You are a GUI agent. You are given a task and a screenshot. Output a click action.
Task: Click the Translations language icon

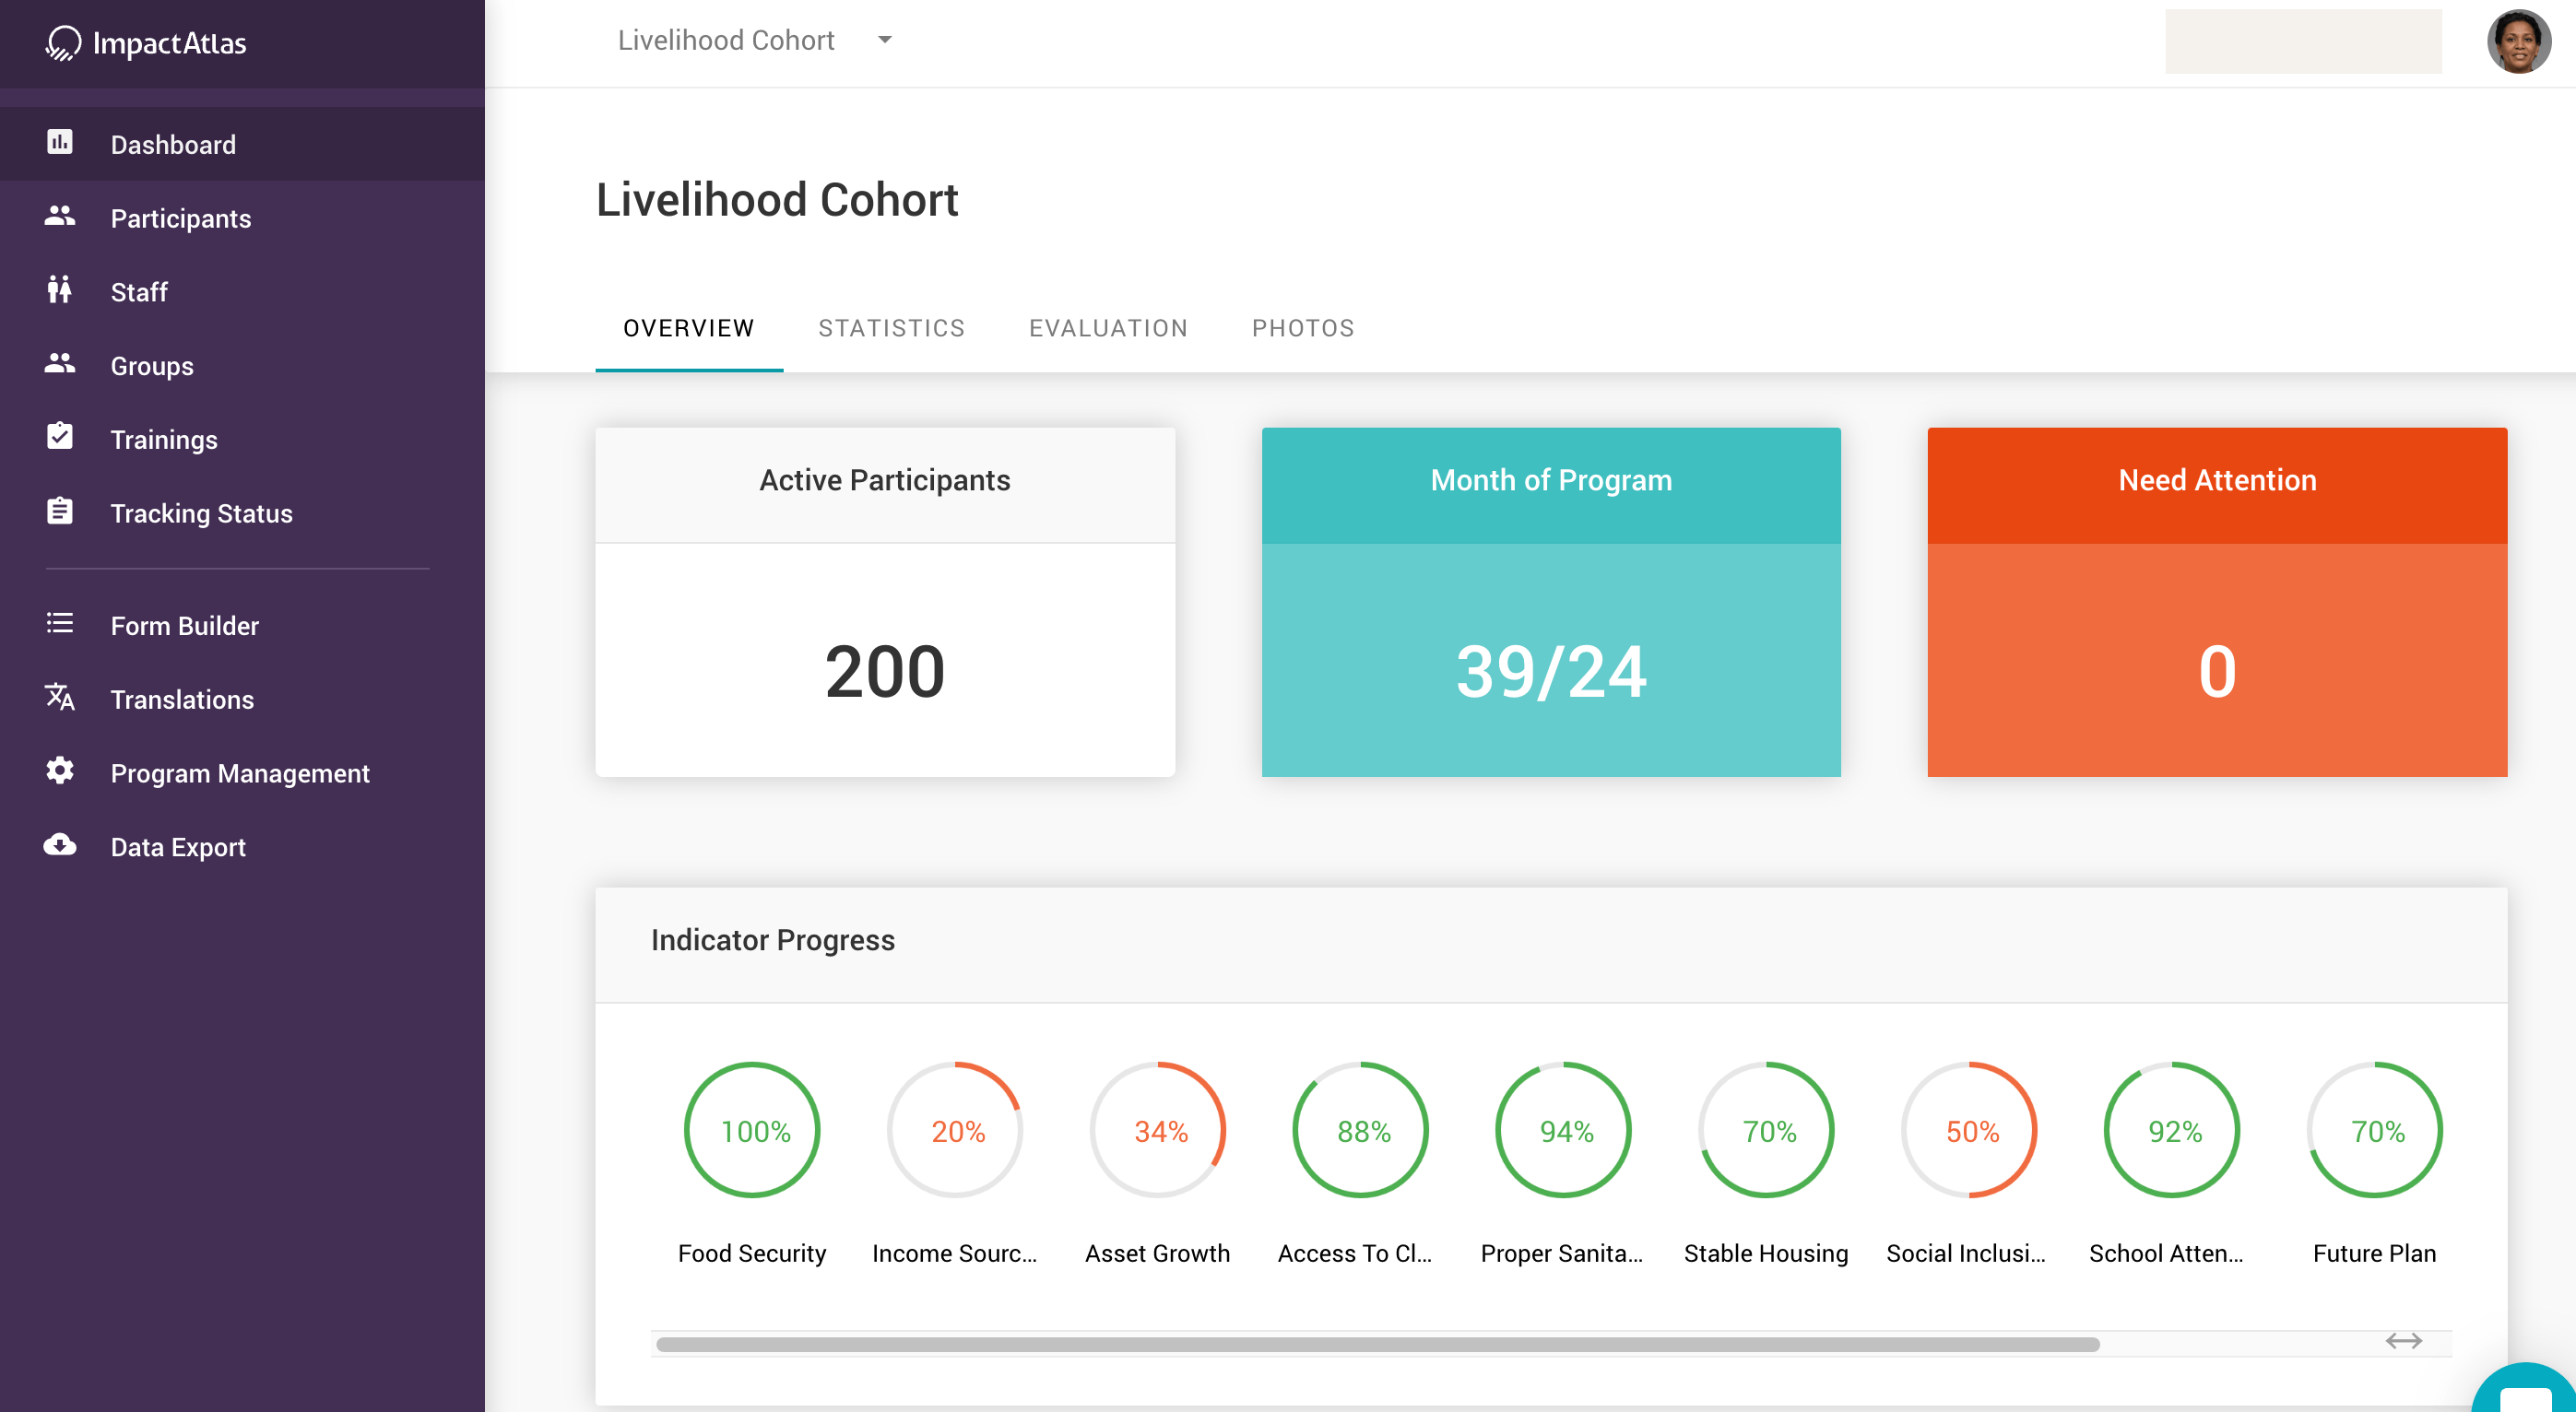(x=60, y=697)
